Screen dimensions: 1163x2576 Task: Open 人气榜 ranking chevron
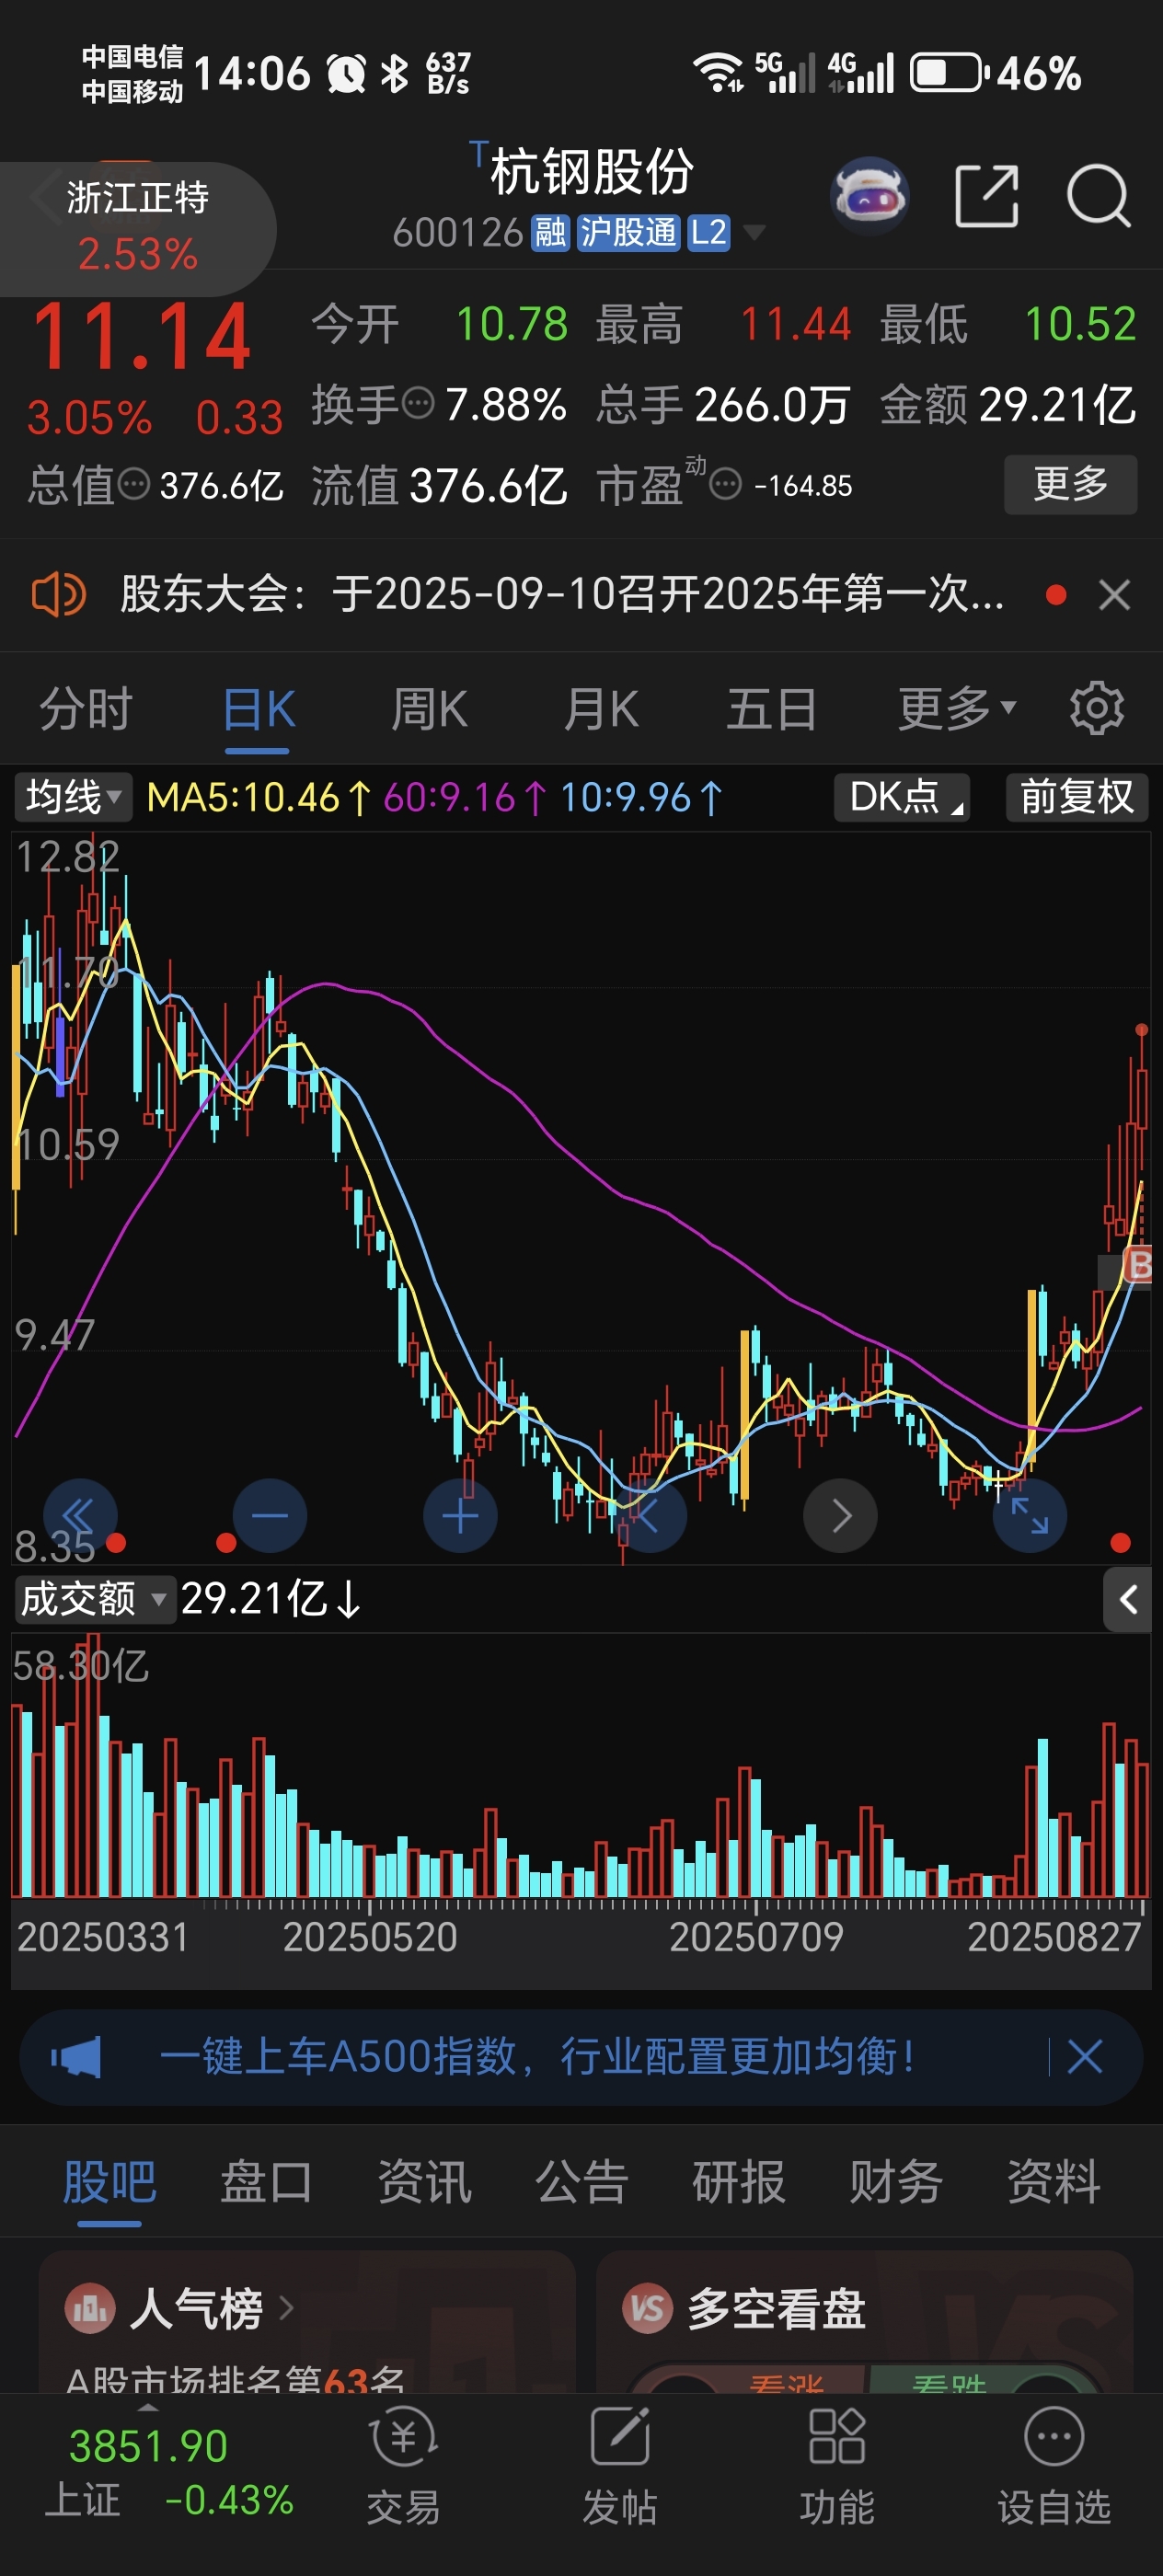coord(286,2308)
